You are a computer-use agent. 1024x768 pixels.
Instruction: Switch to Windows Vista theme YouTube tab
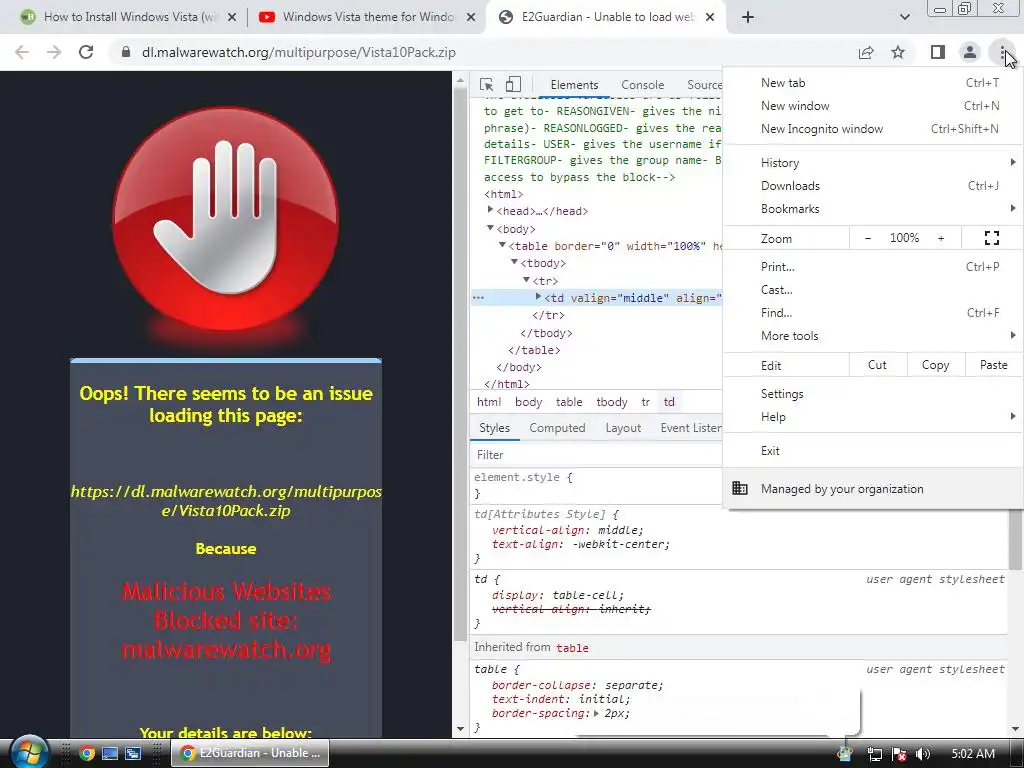coord(366,17)
